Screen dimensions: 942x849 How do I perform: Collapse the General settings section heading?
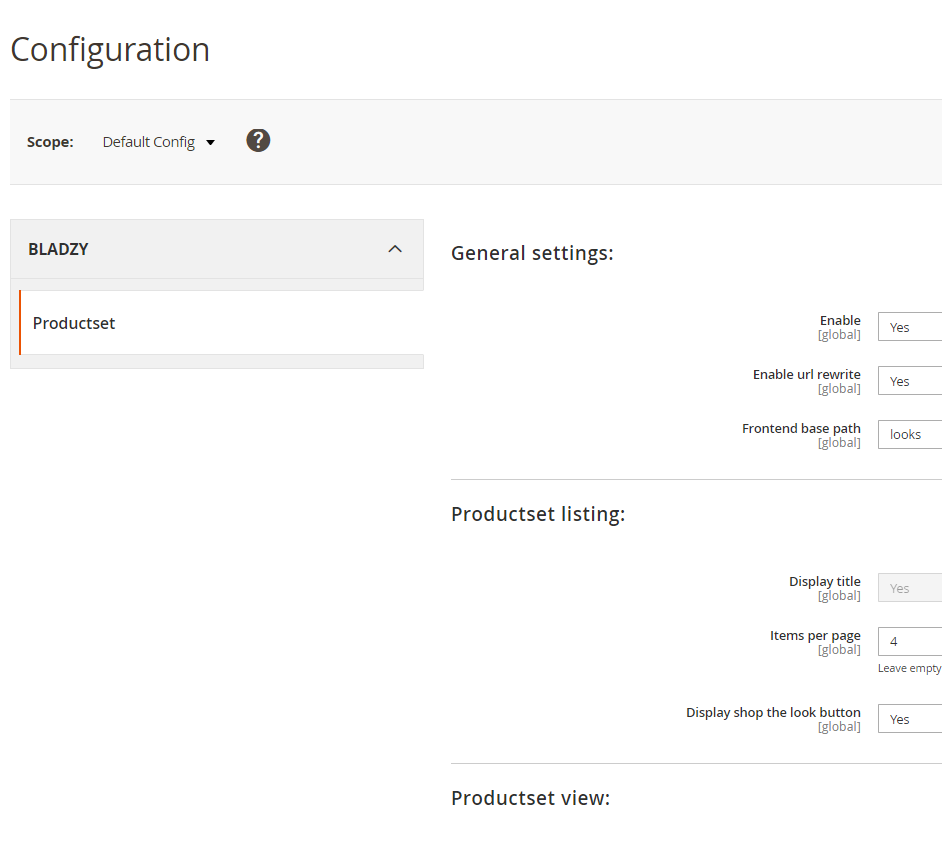[x=532, y=253]
